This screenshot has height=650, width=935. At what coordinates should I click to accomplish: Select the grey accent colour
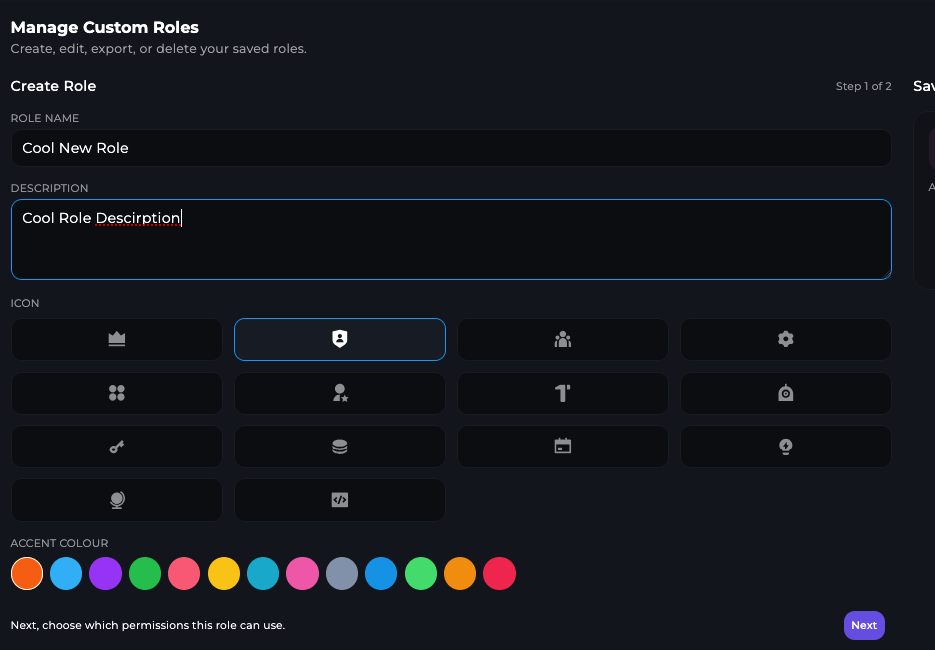click(x=342, y=574)
